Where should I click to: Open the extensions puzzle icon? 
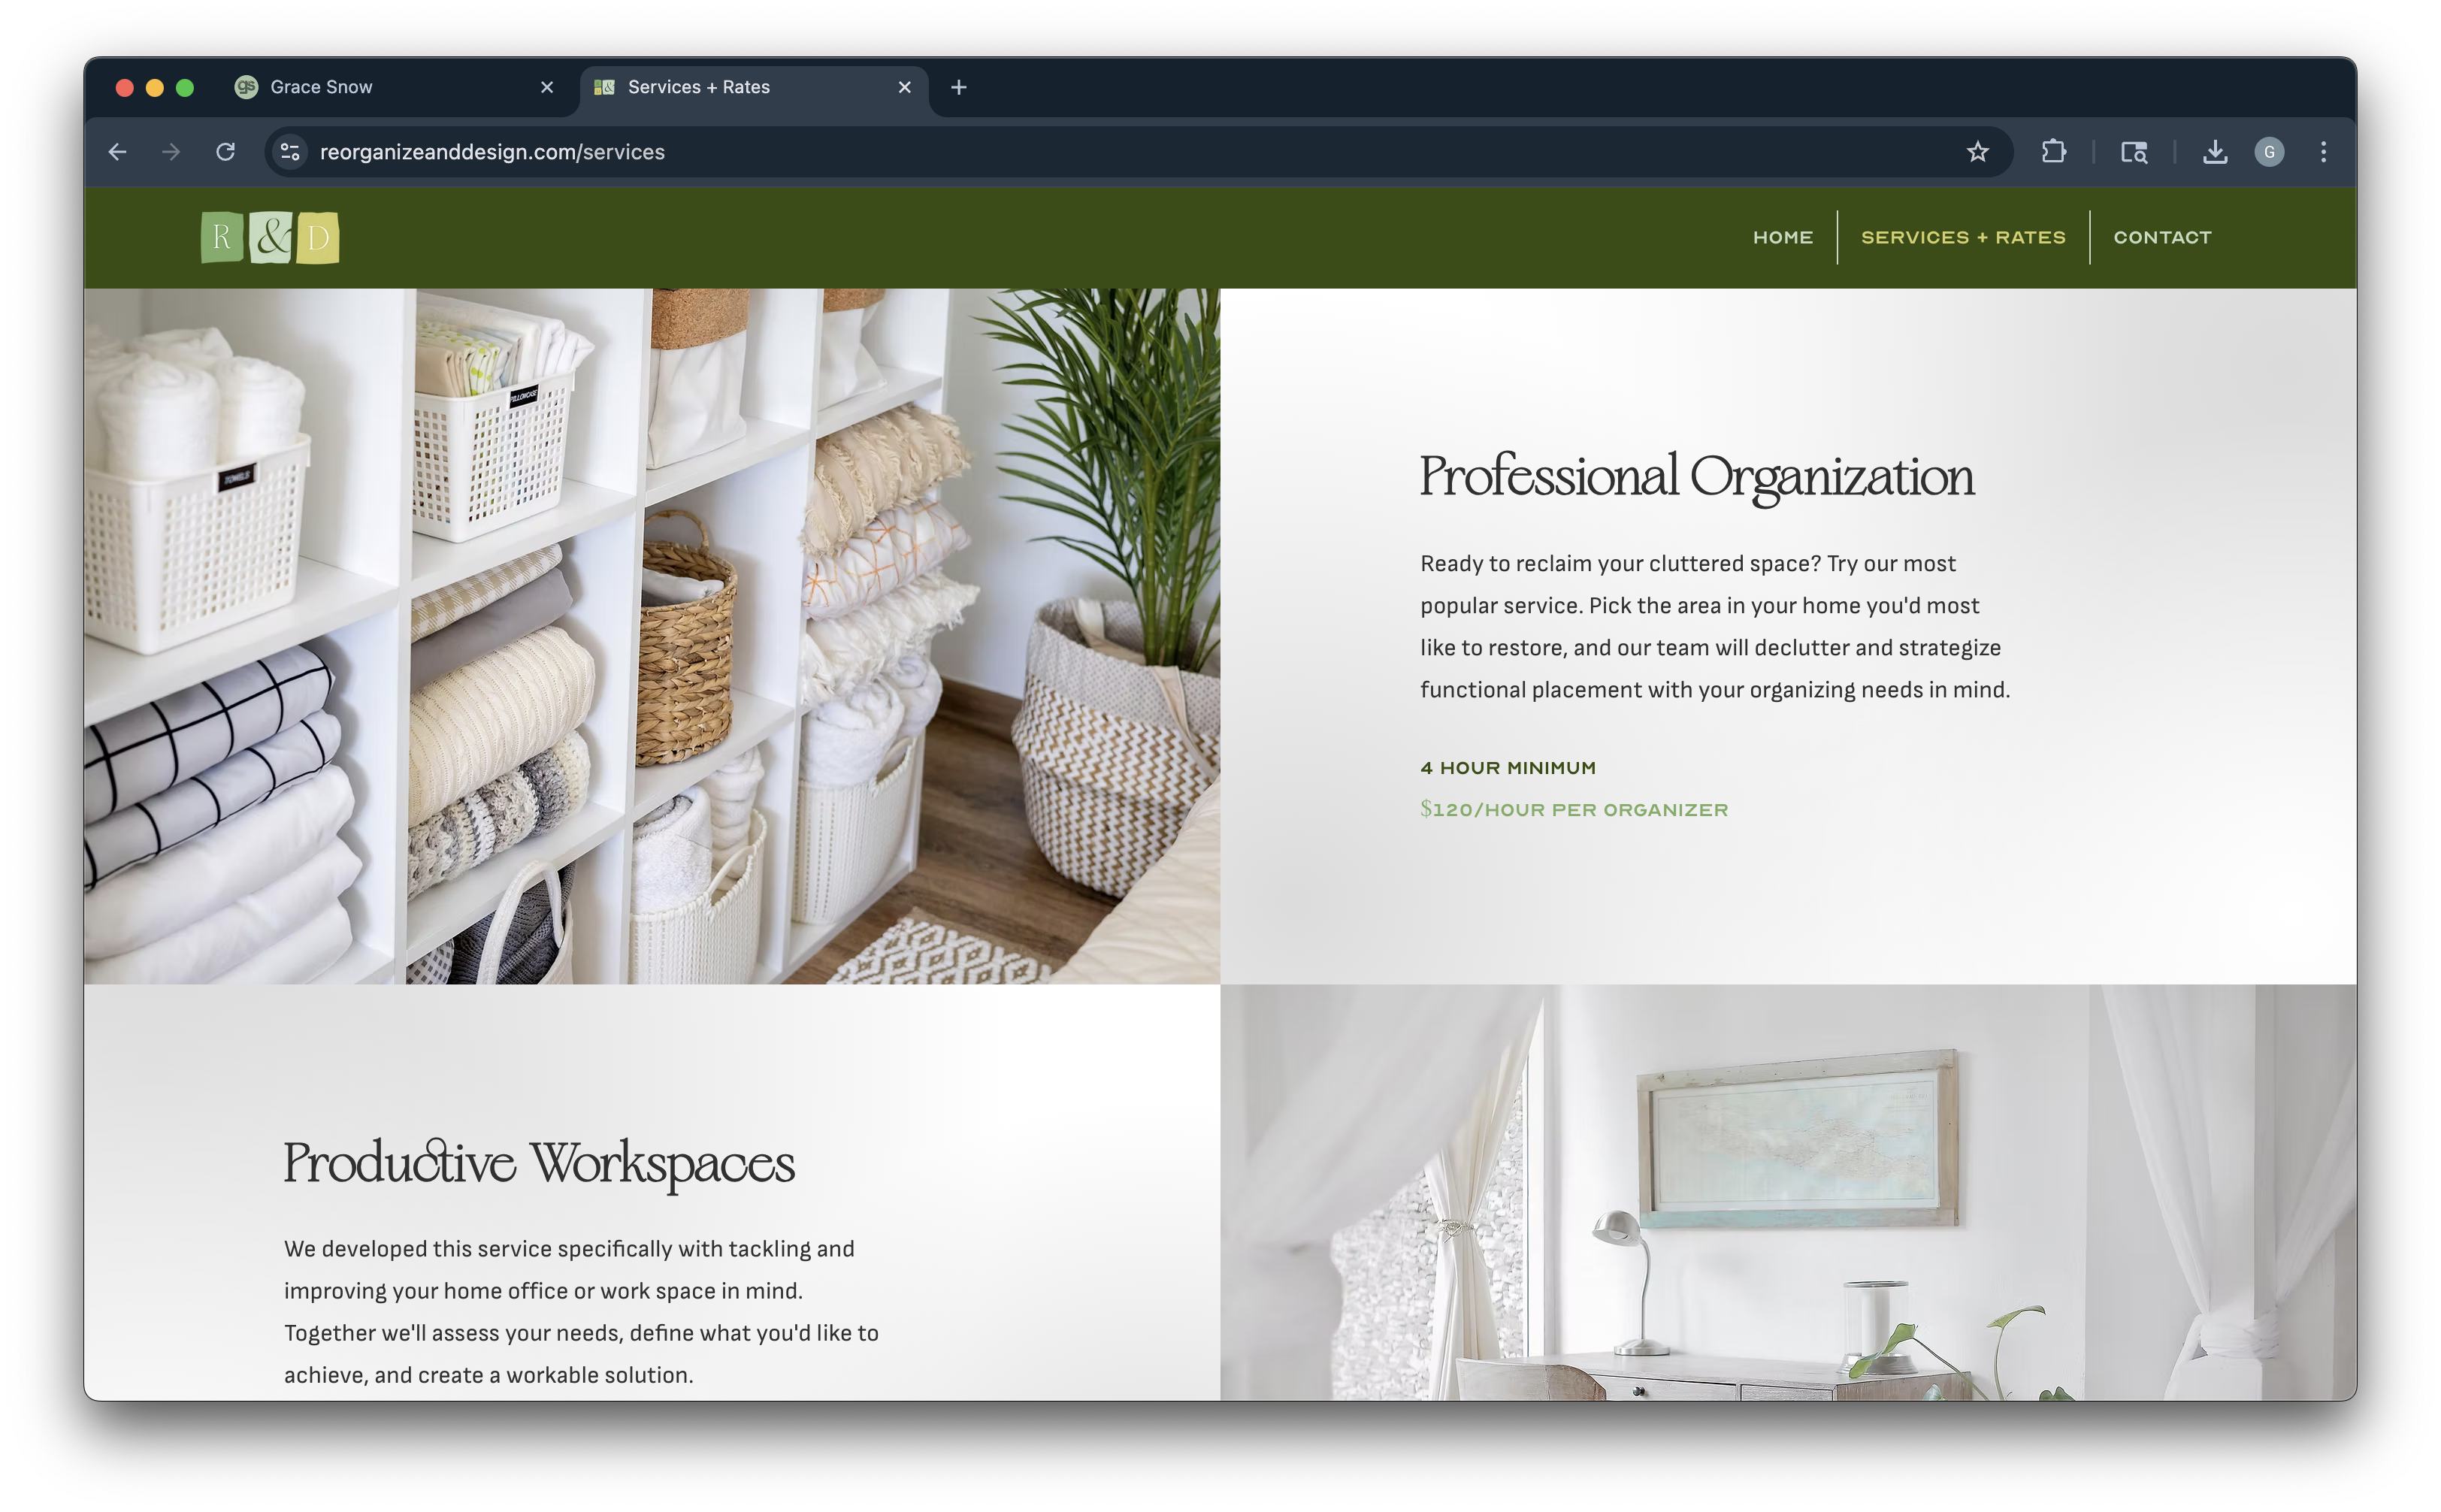[2053, 152]
